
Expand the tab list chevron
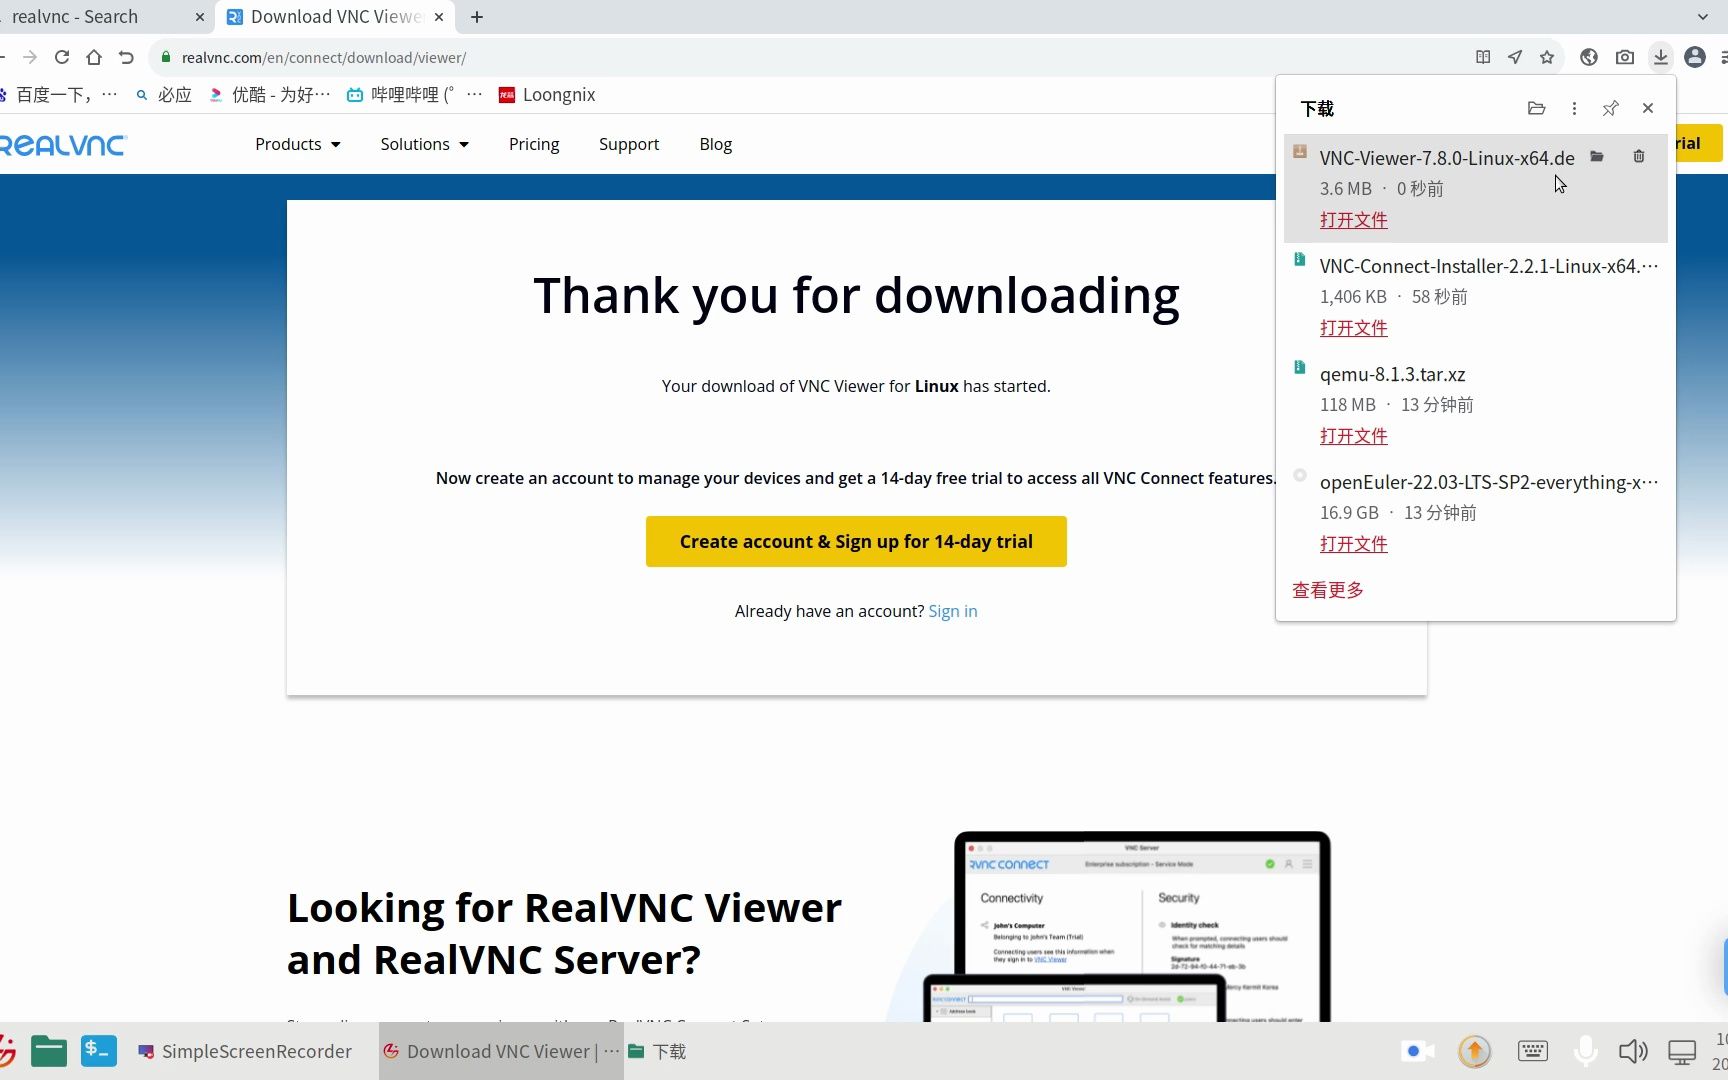[x=1703, y=17]
